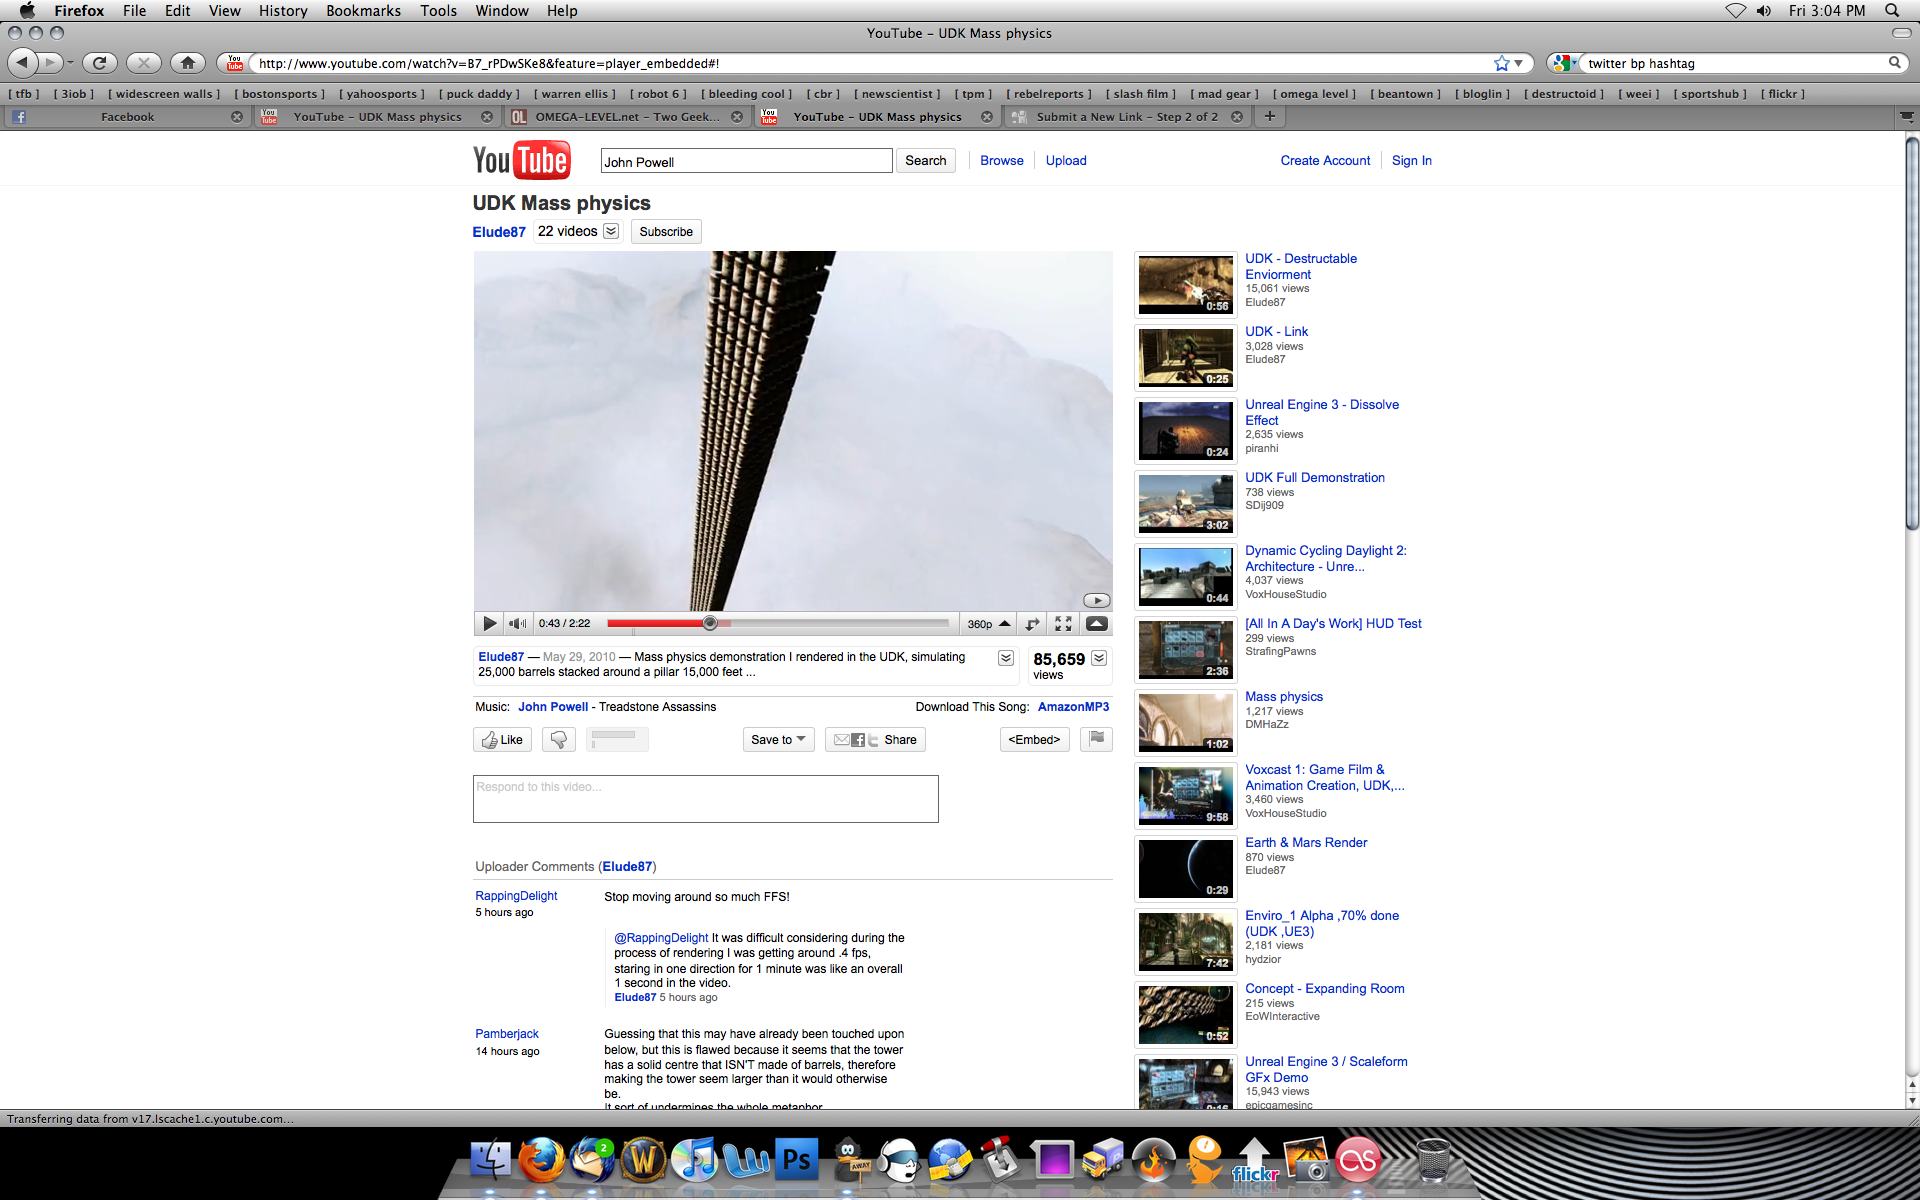Open Photoshop from the Dock
The height and width of the screenshot is (1200, 1920).
point(797,1161)
